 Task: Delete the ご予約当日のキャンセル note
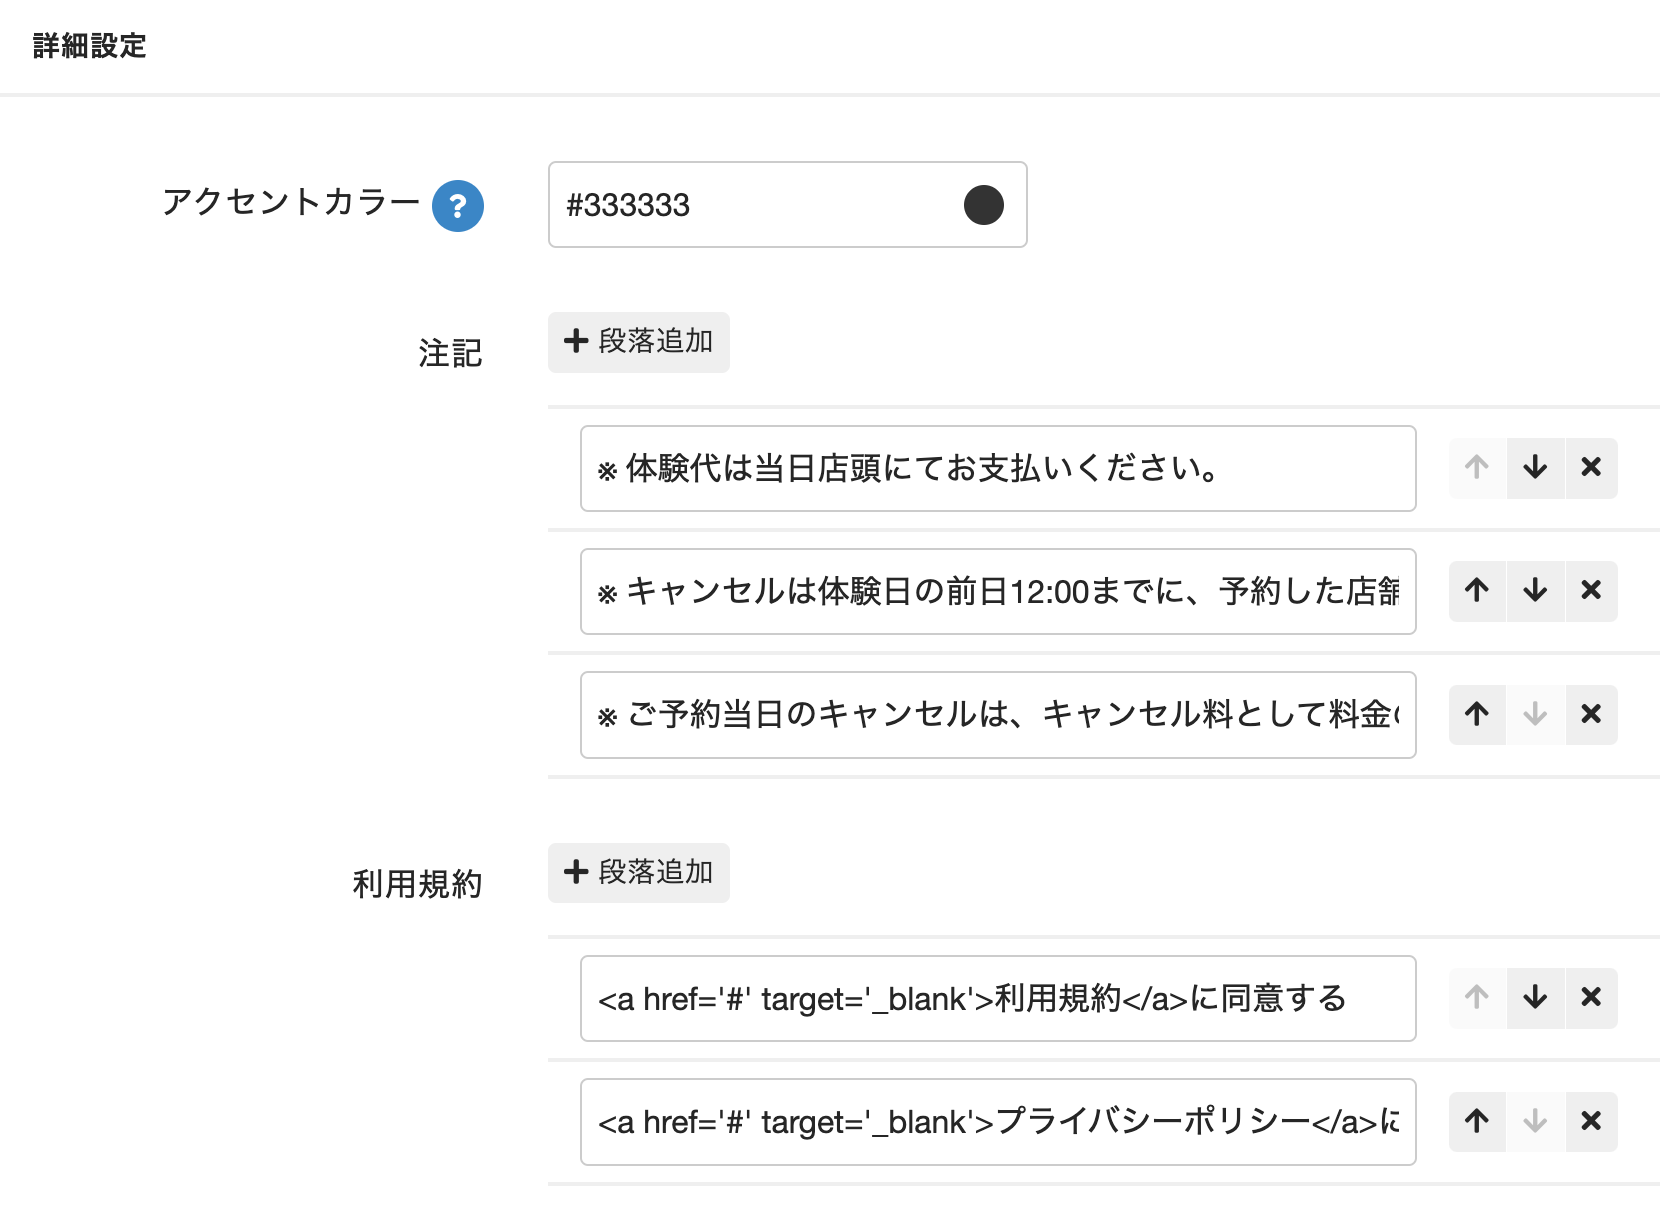pyautogui.click(x=1591, y=715)
